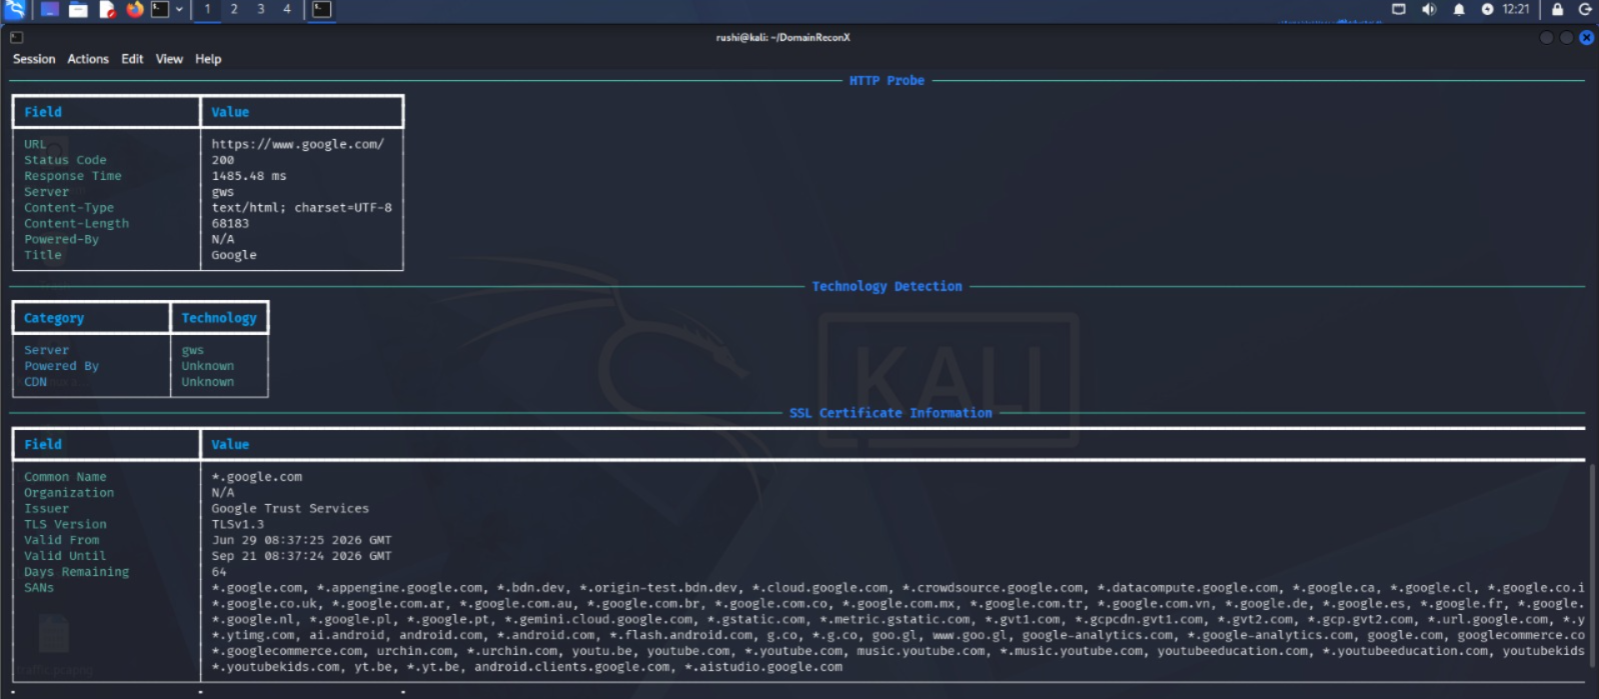Click the terminal window menu icon

[x=16, y=37]
